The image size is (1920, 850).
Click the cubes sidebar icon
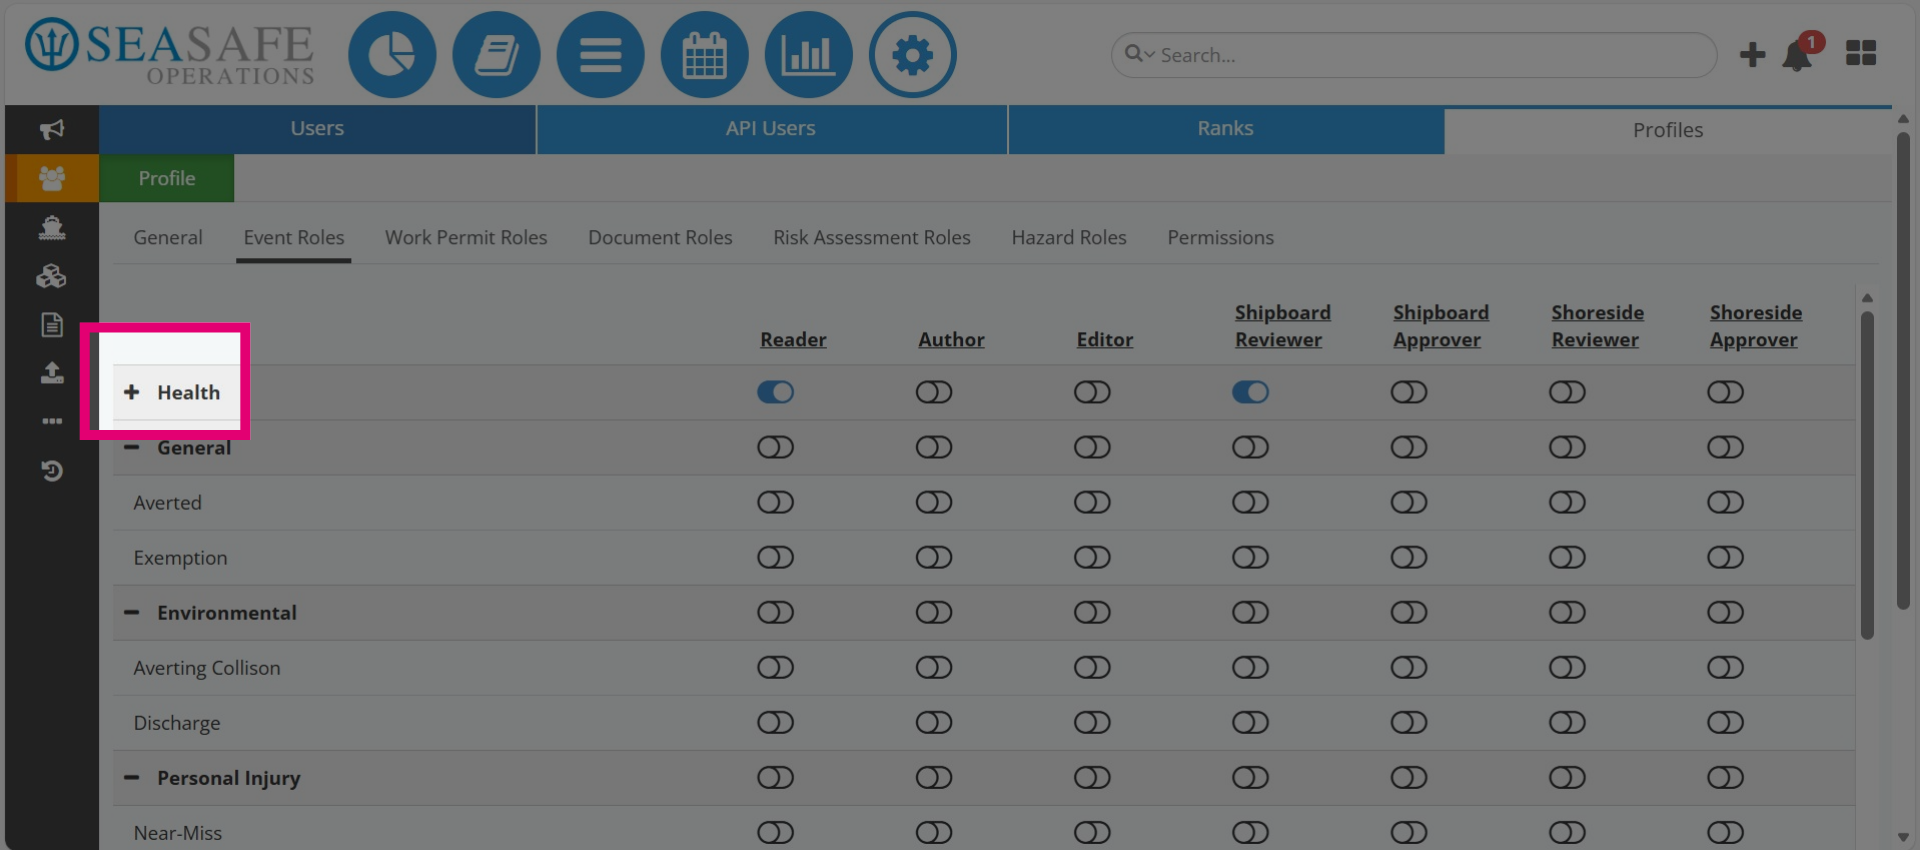(52, 276)
